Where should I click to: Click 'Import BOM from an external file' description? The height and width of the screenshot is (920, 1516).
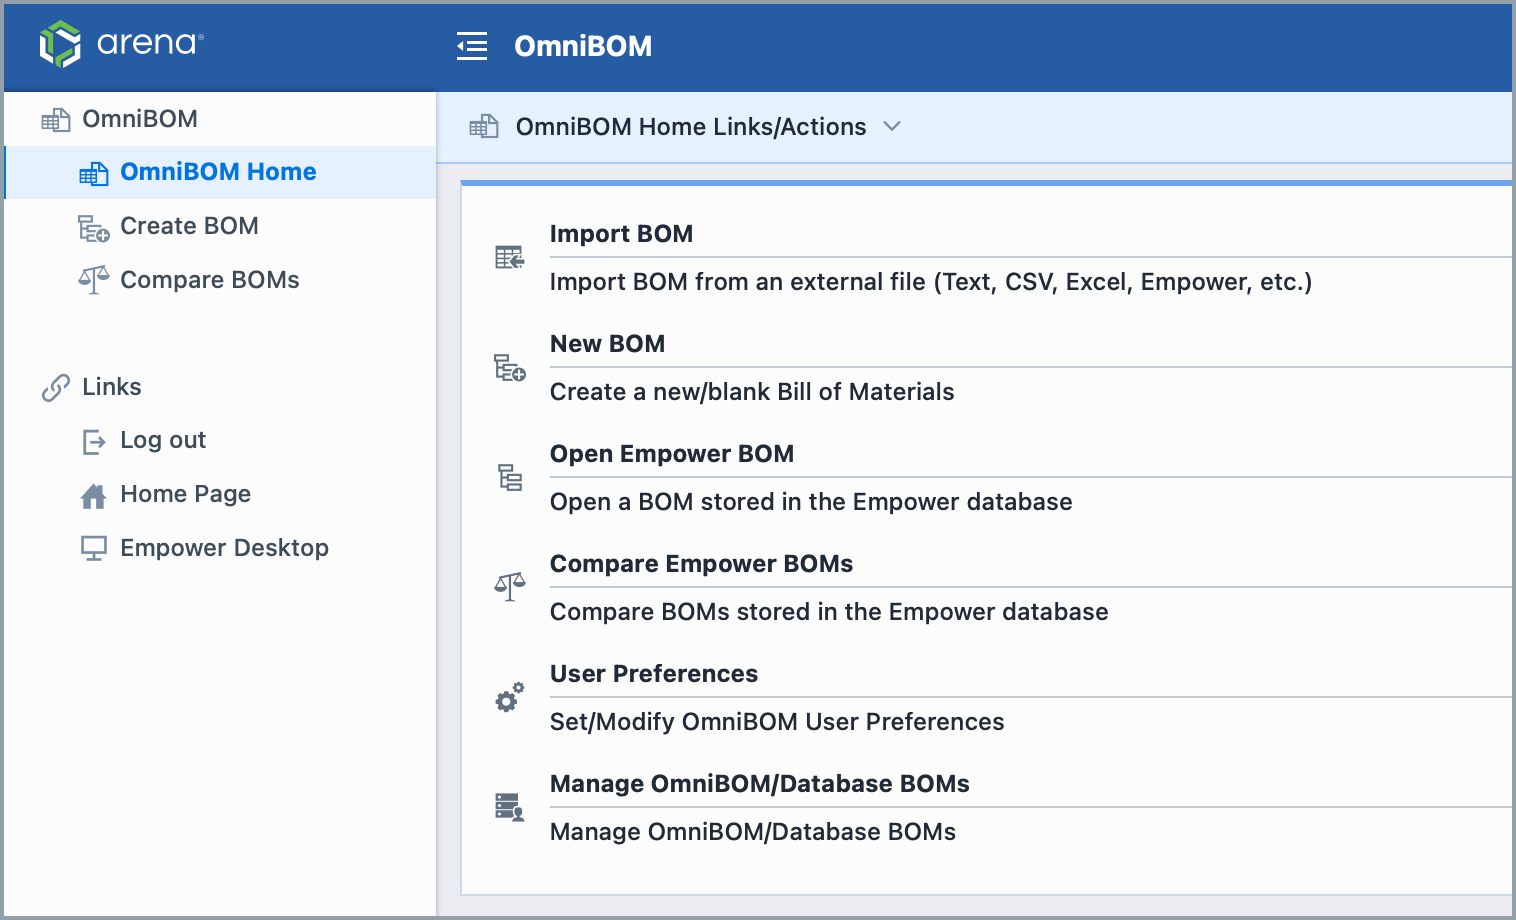tap(931, 282)
